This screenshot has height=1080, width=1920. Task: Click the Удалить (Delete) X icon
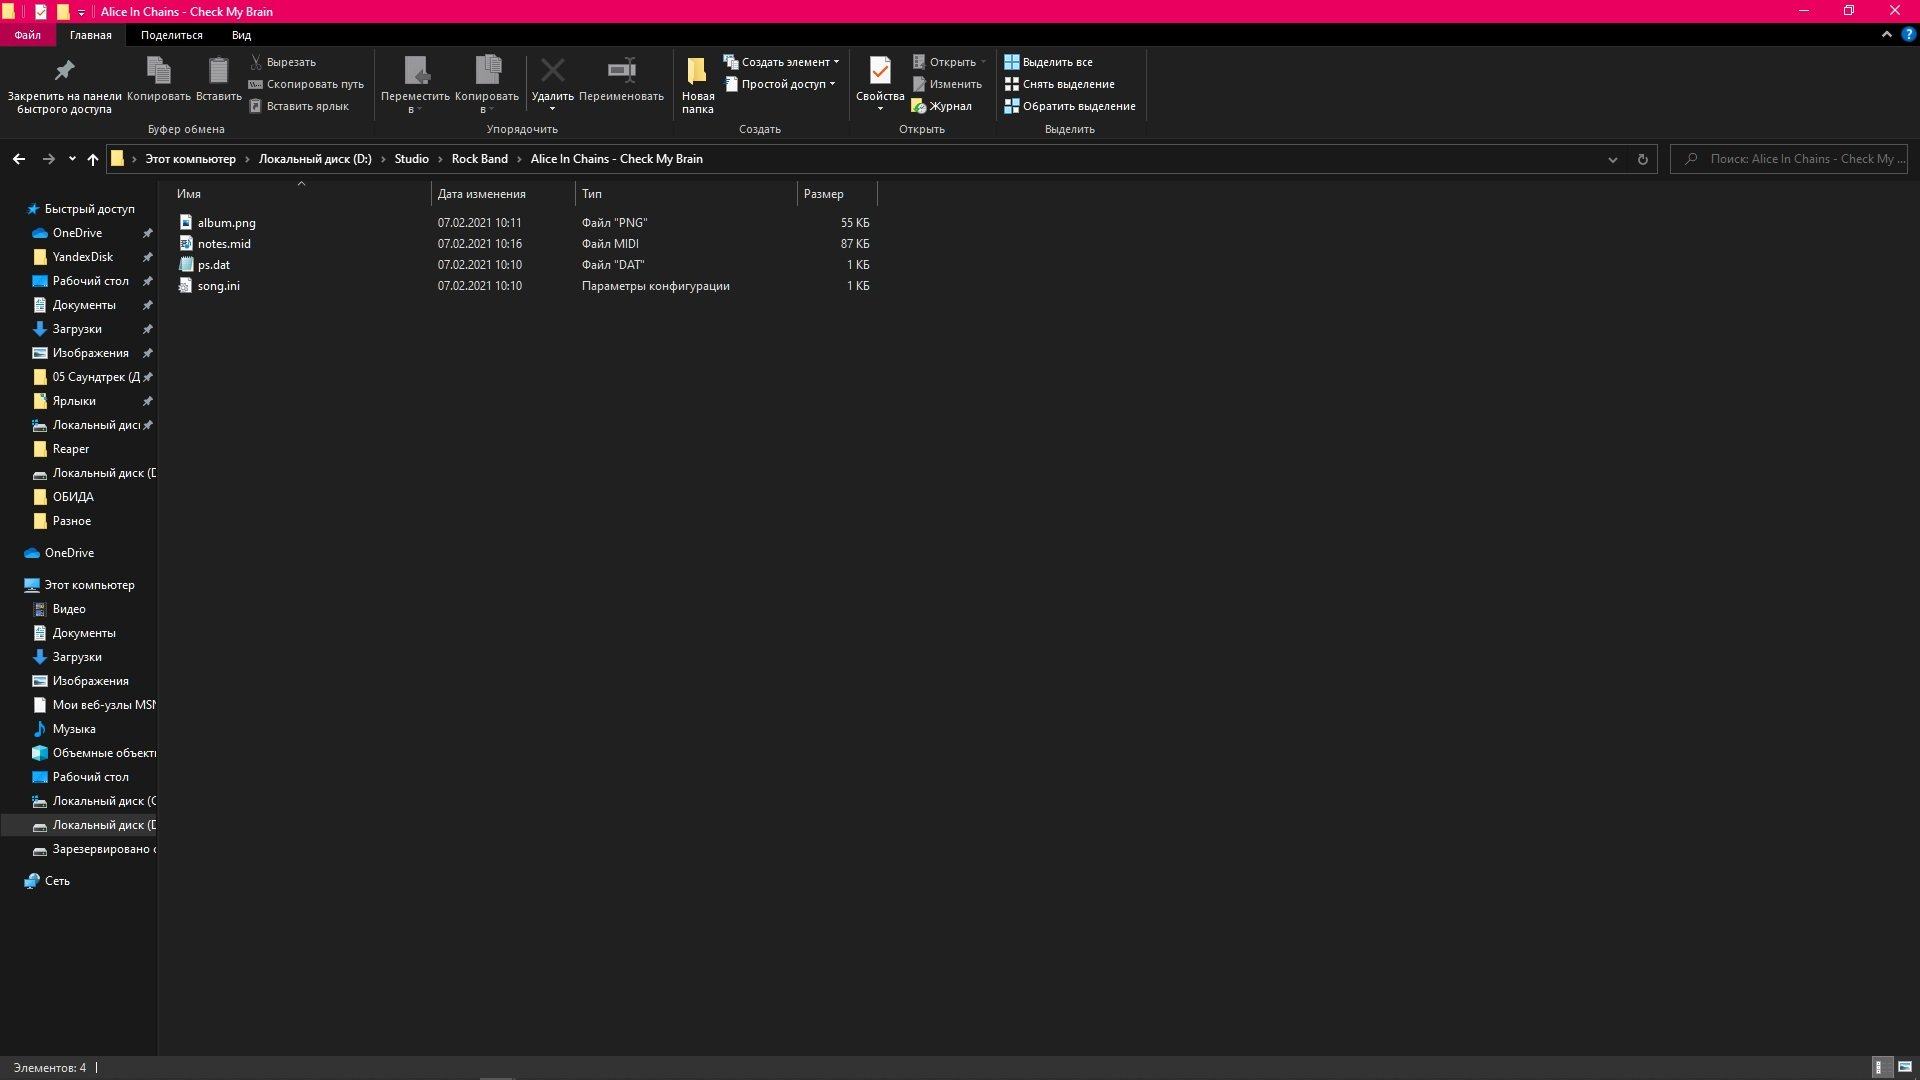tap(552, 70)
